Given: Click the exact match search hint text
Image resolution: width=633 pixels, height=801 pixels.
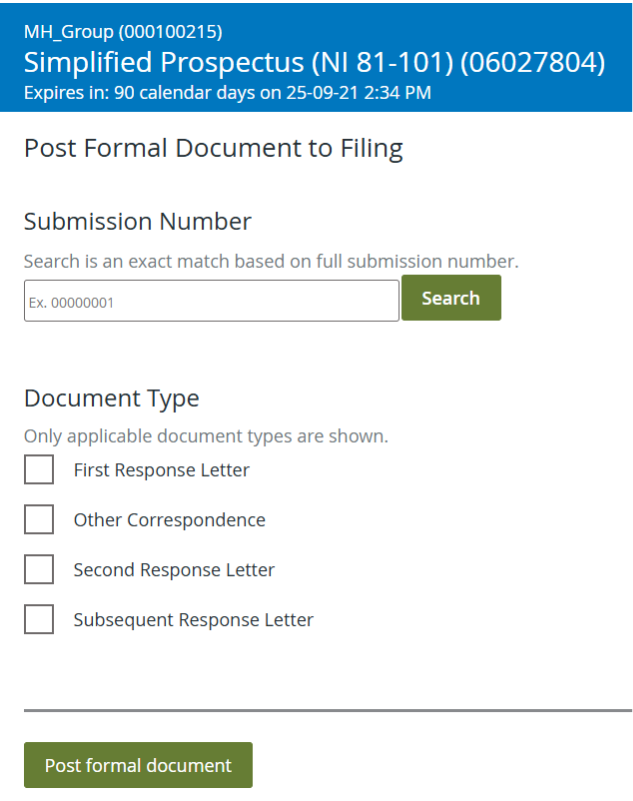Looking at the screenshot, I should 271,262.
